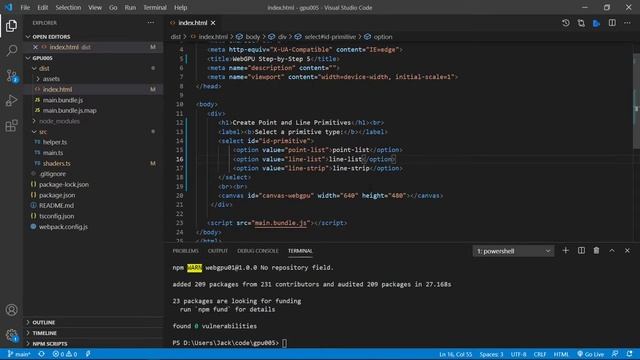Click the synchronize changes icon in status bar
Image resolution: width=640 pixels, height=360 pixels.
click(x=42, y=354)
